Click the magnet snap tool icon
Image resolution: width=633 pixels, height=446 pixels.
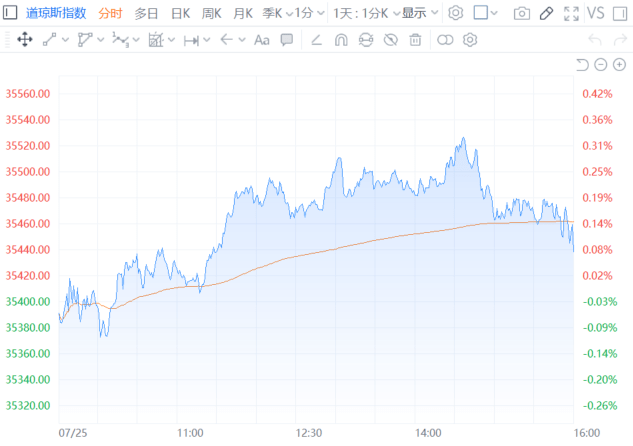pos(341,40)
